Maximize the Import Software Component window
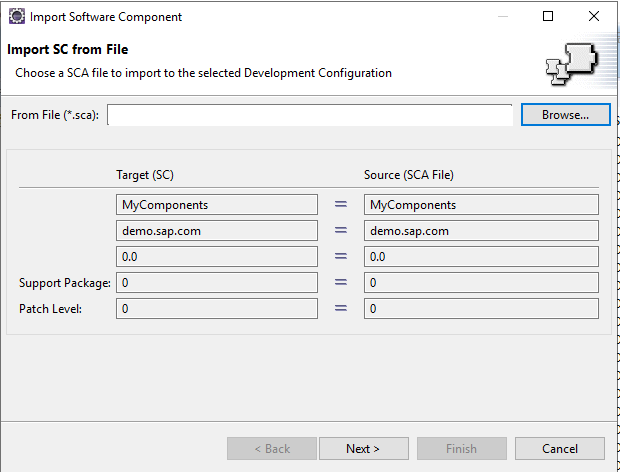The width and height of the screenshot is (620, 472). pyautogui.click(x=548, y=16)
